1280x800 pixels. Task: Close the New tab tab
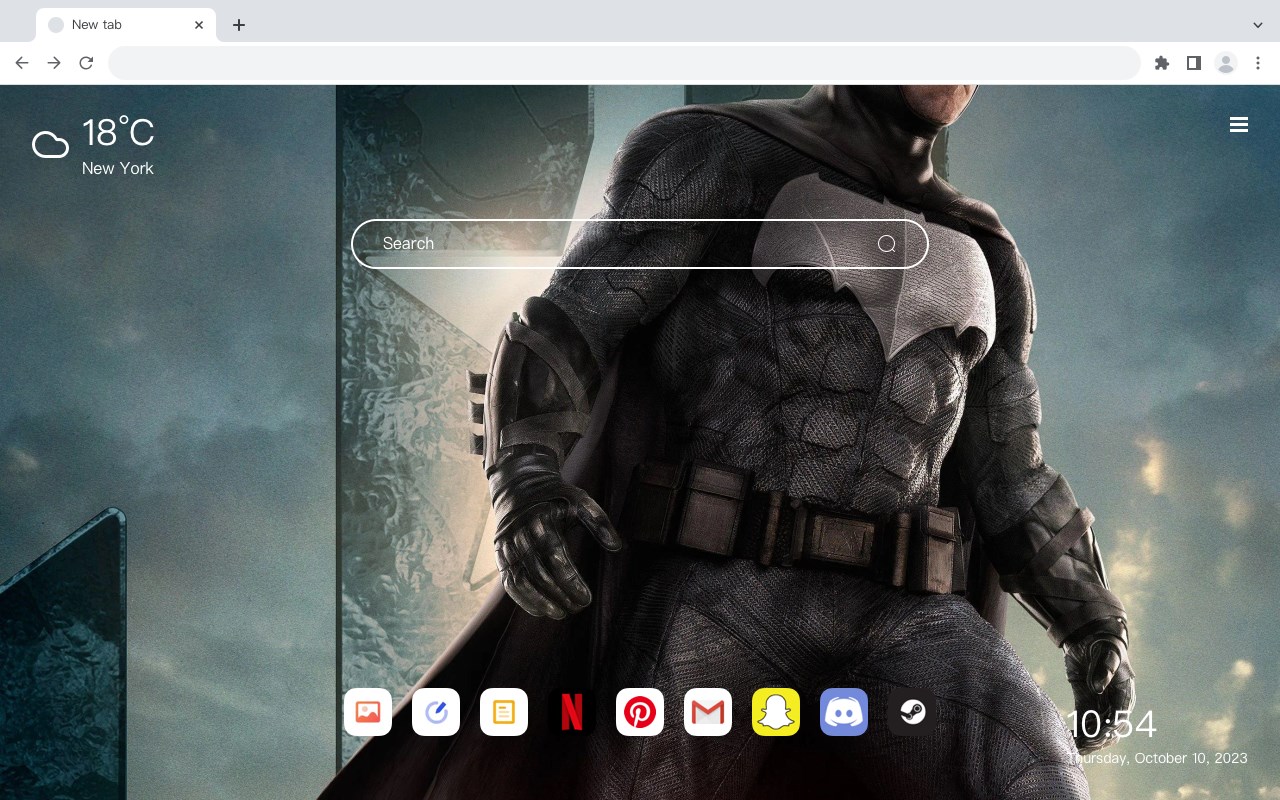(199, 25)
